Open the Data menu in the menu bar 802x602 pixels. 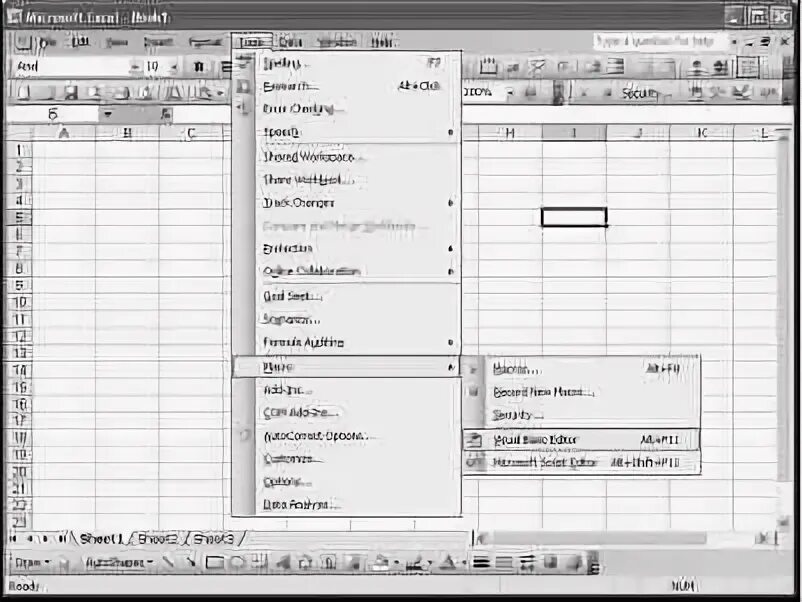(x=290, y=42)
